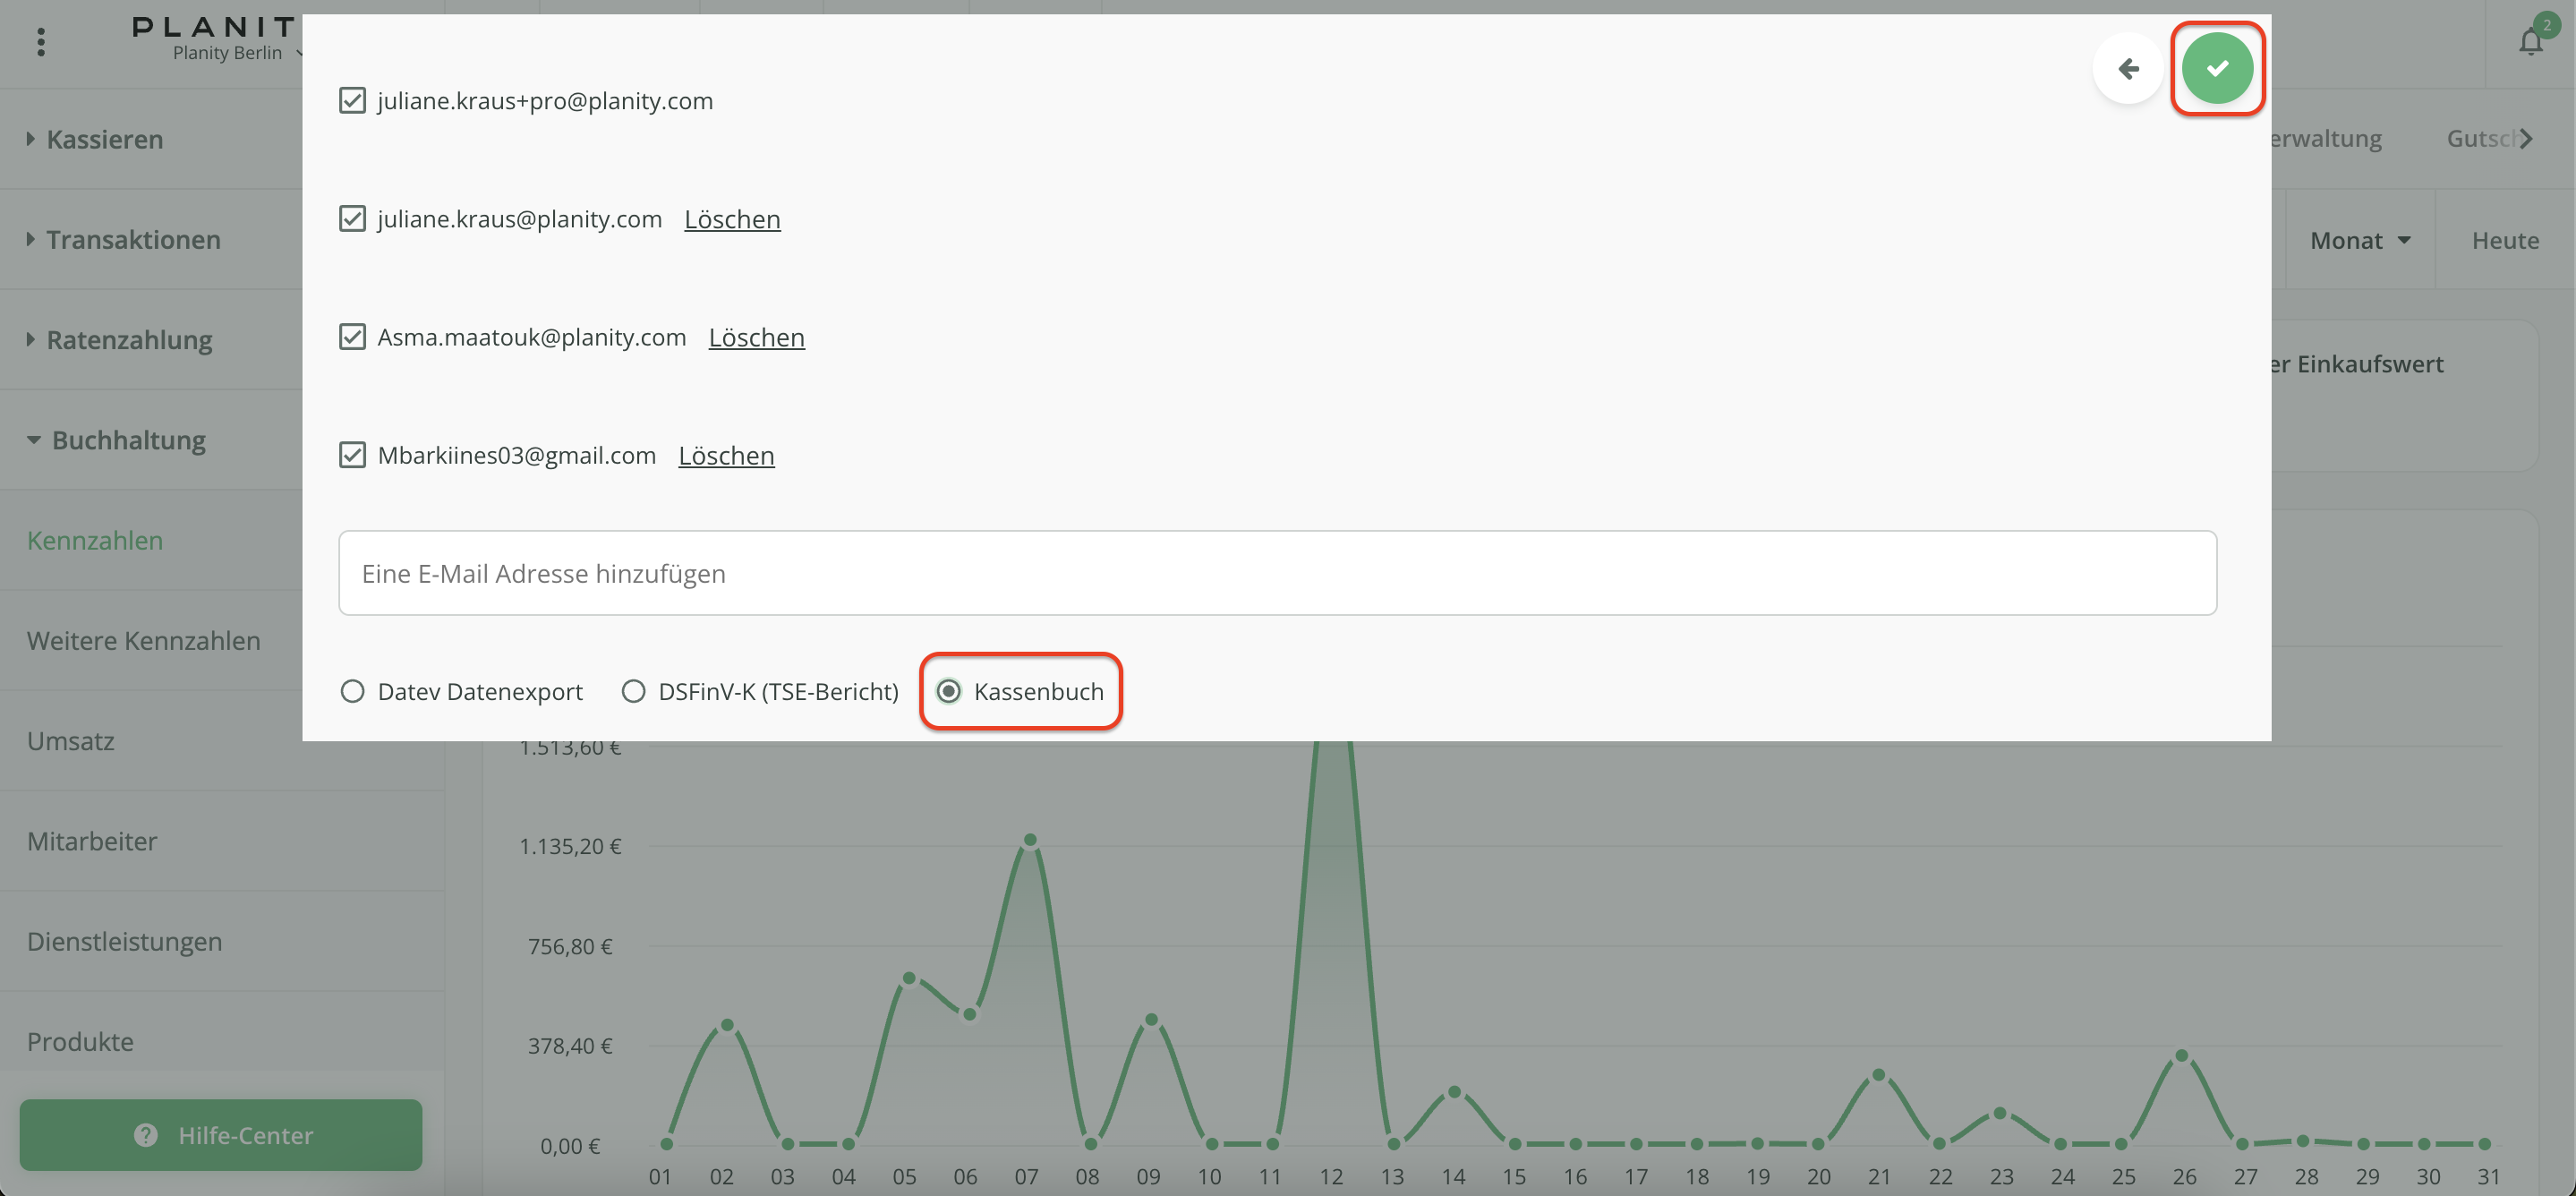Select the DSFinV-K (TSE-Bericht) radio option
This screenshot has width=2576, height=1196.
(x=633, y=691)
